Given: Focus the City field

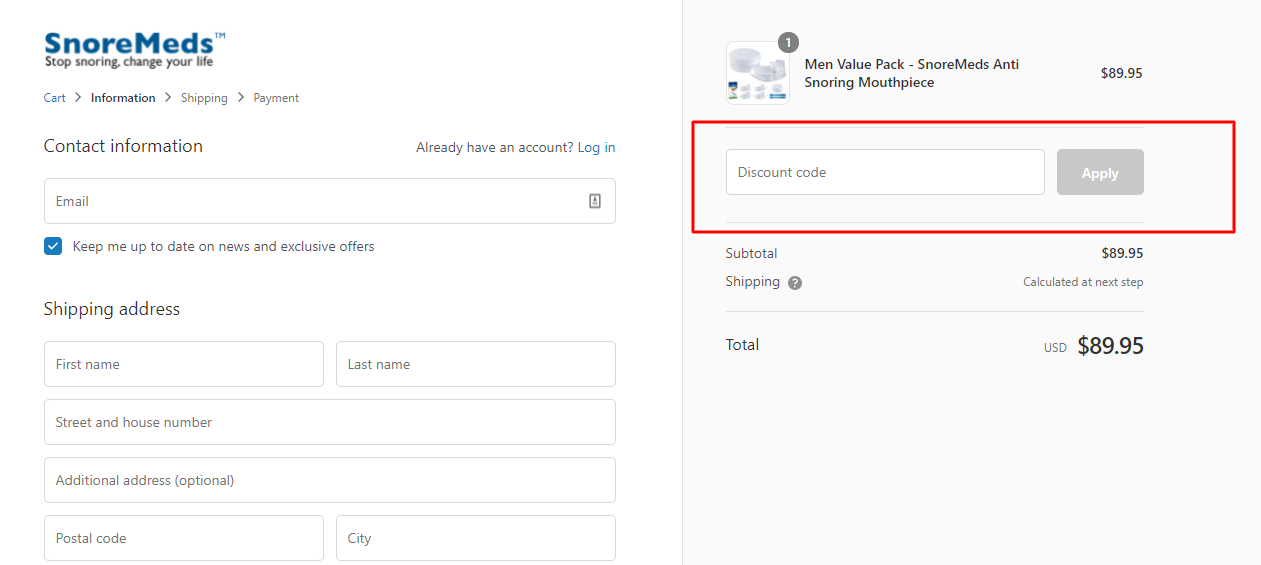Looking at the screenshot, I should tap(476, 538).
